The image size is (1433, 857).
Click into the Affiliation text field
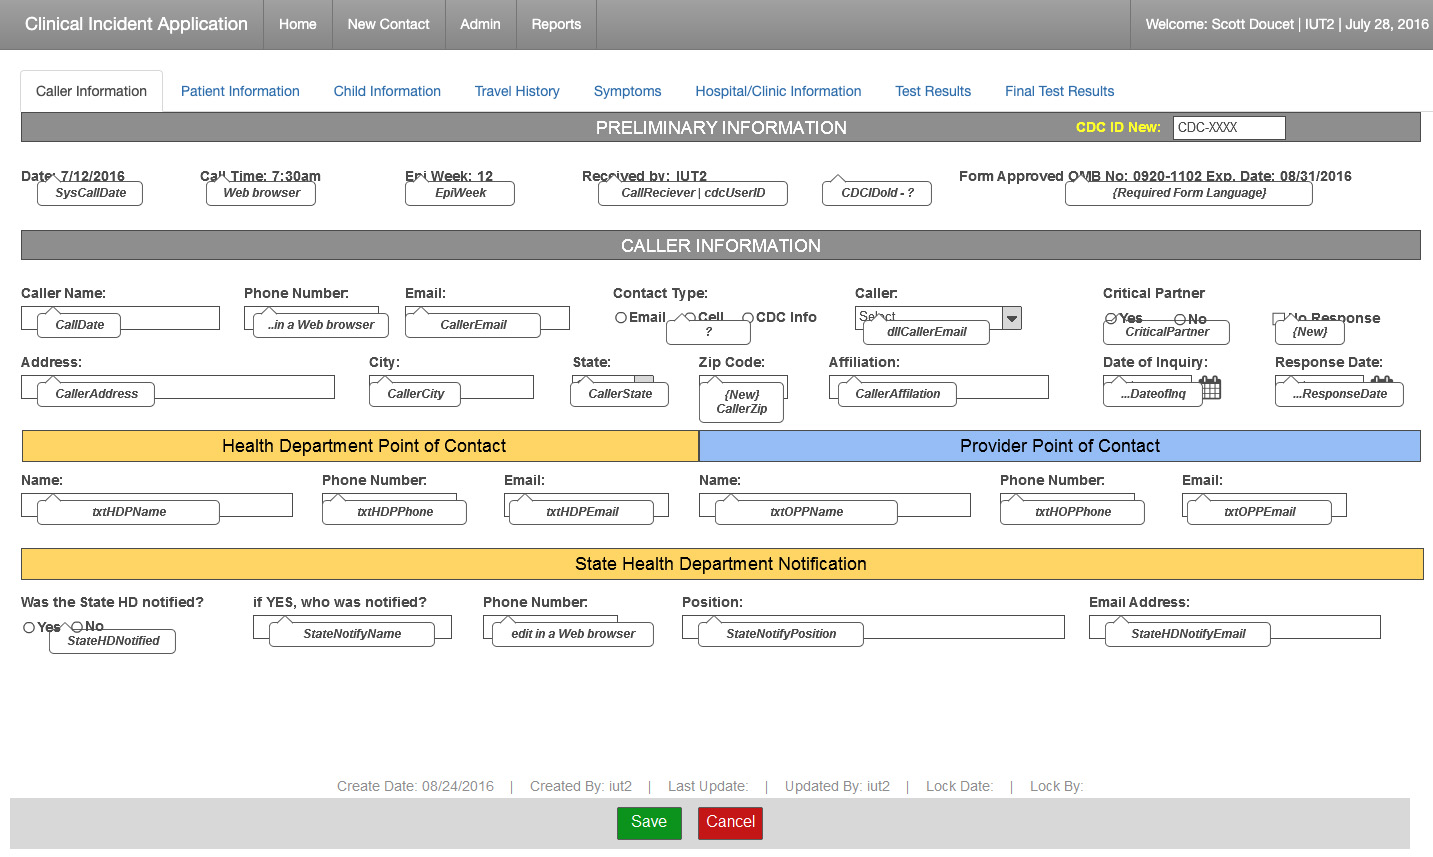[x=1000, y=387]
